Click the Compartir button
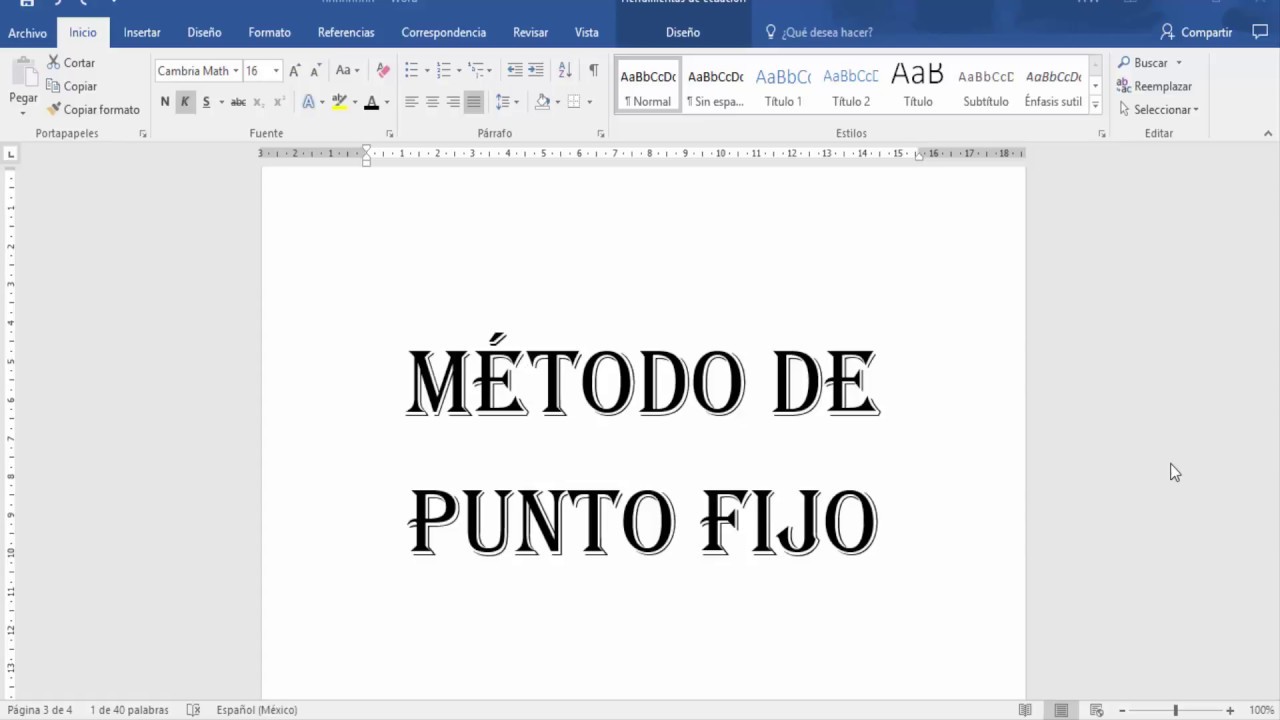Screen dimensions: 1280x720 [x=1196, y=32]
